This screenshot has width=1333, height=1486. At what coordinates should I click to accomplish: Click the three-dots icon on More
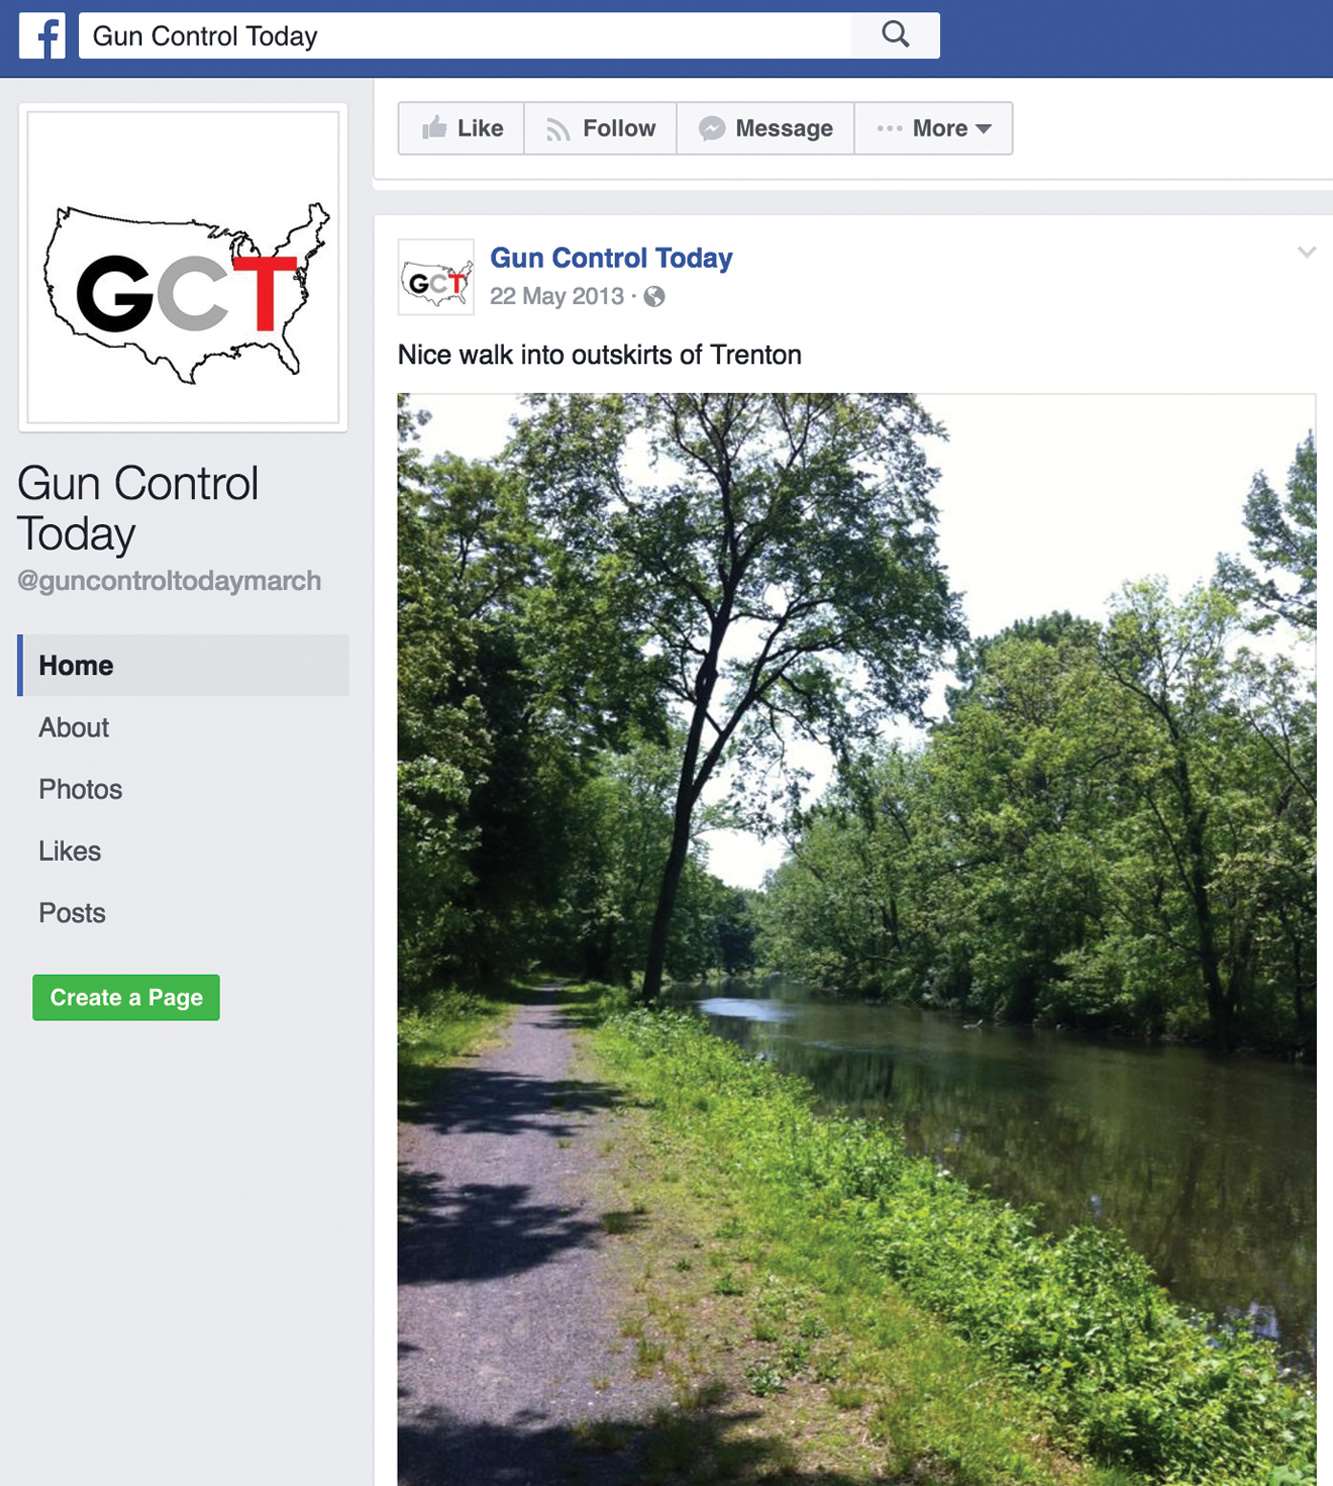click(889, 128)
